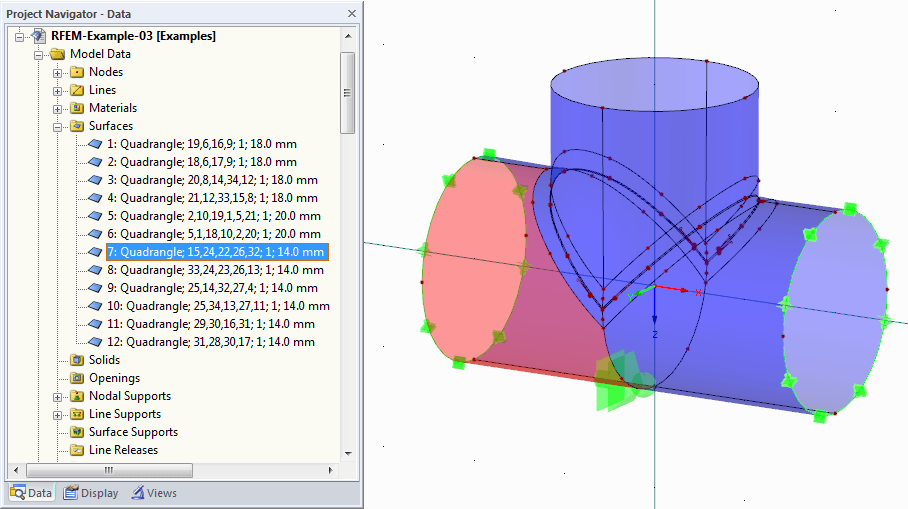Click surface icon beside 10: Quadrangle; 25,34,13,27,11
The height and width of the screenshot is (509, 908).
96,306
